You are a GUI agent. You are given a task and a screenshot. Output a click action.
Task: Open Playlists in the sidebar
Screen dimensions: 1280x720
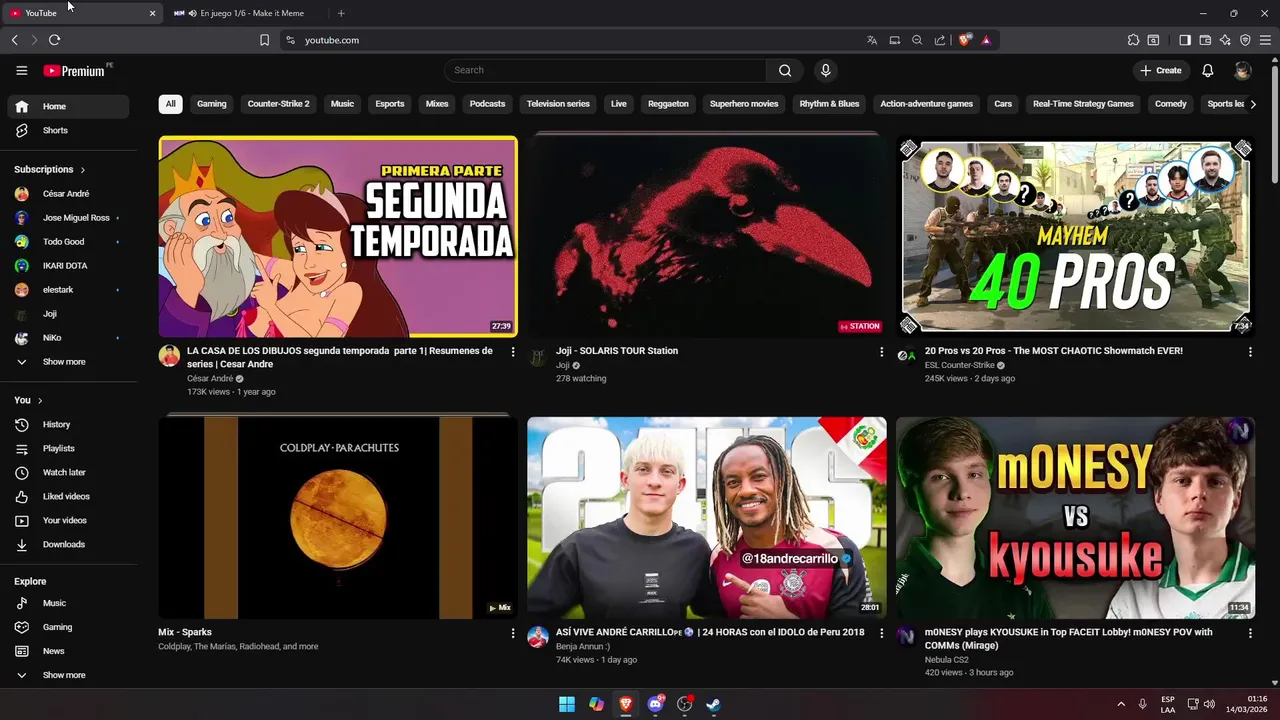click(68, 448)
